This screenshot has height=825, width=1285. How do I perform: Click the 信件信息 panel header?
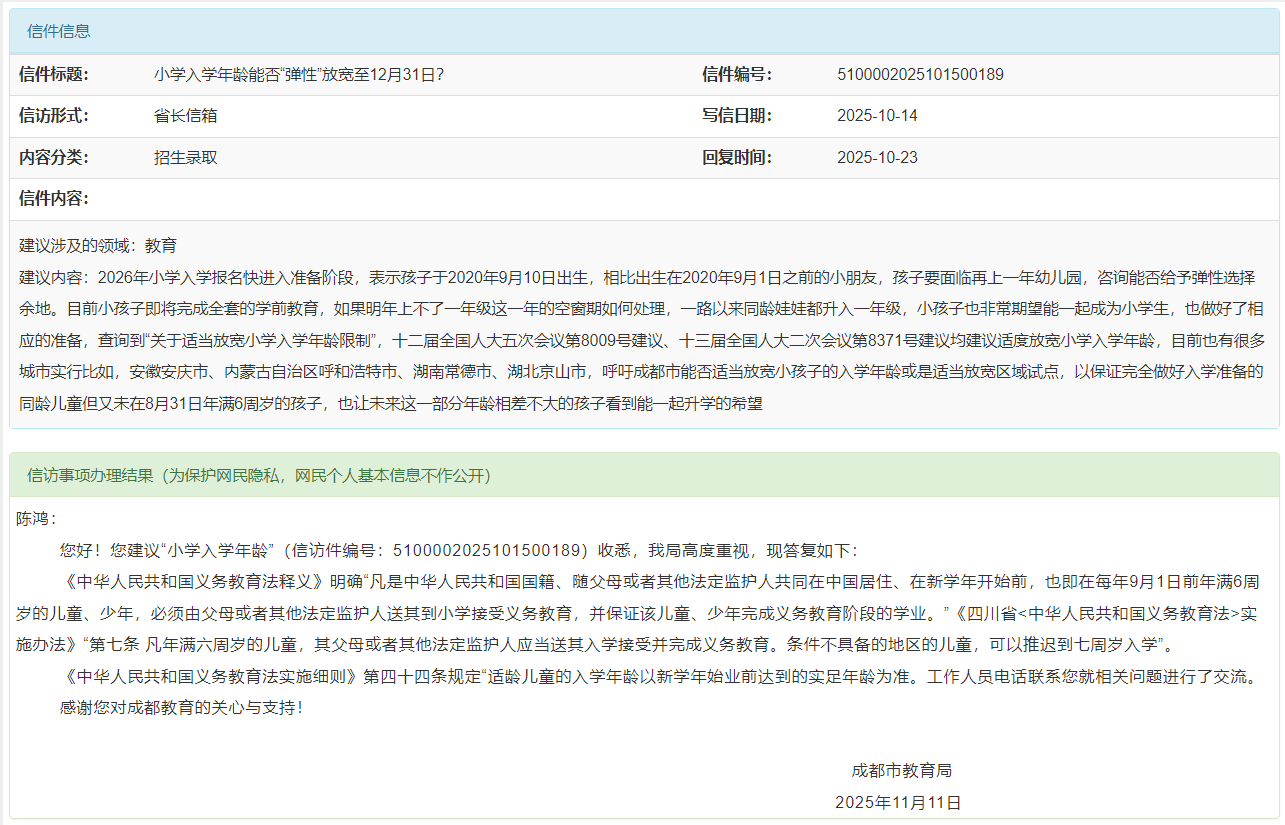click(x=59, y=31)
